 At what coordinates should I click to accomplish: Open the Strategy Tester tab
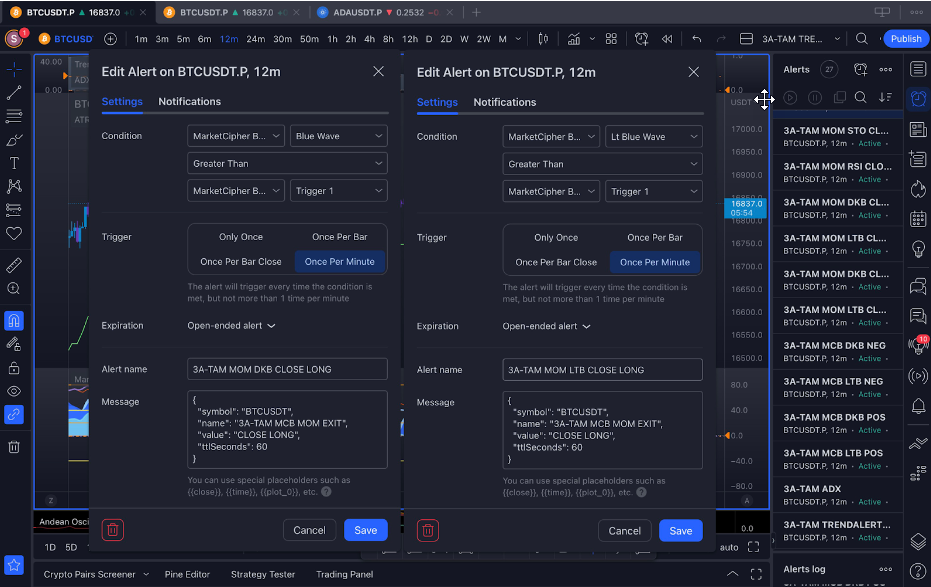tap(262, 574)
